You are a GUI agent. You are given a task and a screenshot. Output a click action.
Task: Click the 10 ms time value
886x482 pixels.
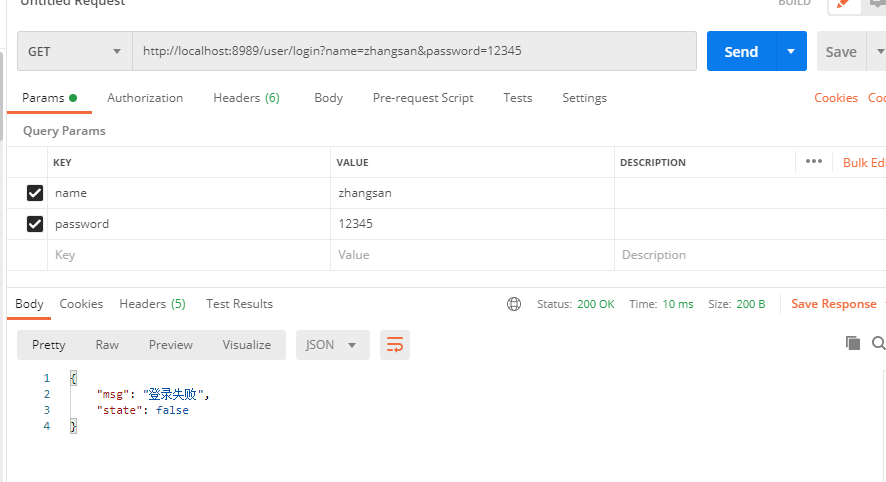pyautogui.click(x=677, y=304)
